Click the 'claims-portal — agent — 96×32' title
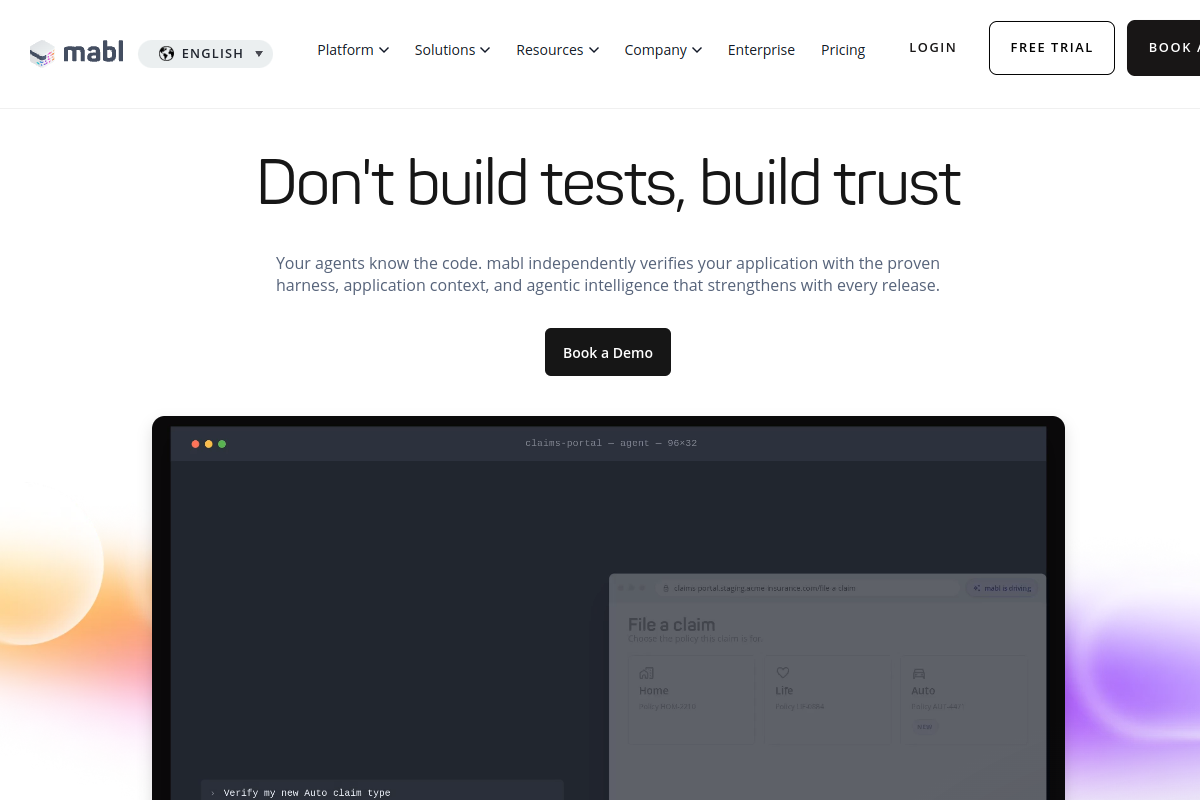Viewport: 1200px width, 800px height. point(611,443)
